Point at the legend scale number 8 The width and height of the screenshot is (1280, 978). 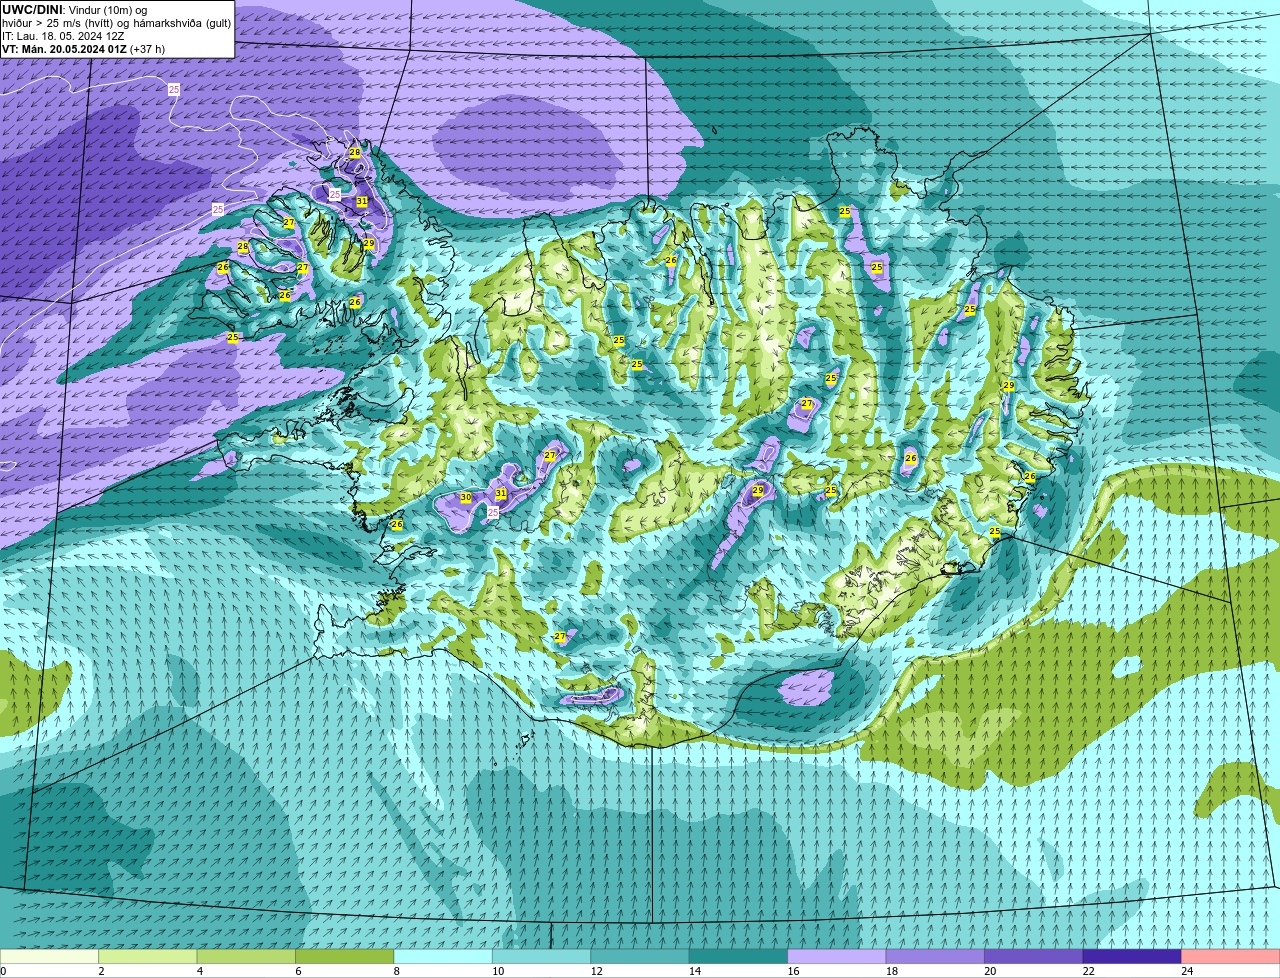tap(397, 971)
